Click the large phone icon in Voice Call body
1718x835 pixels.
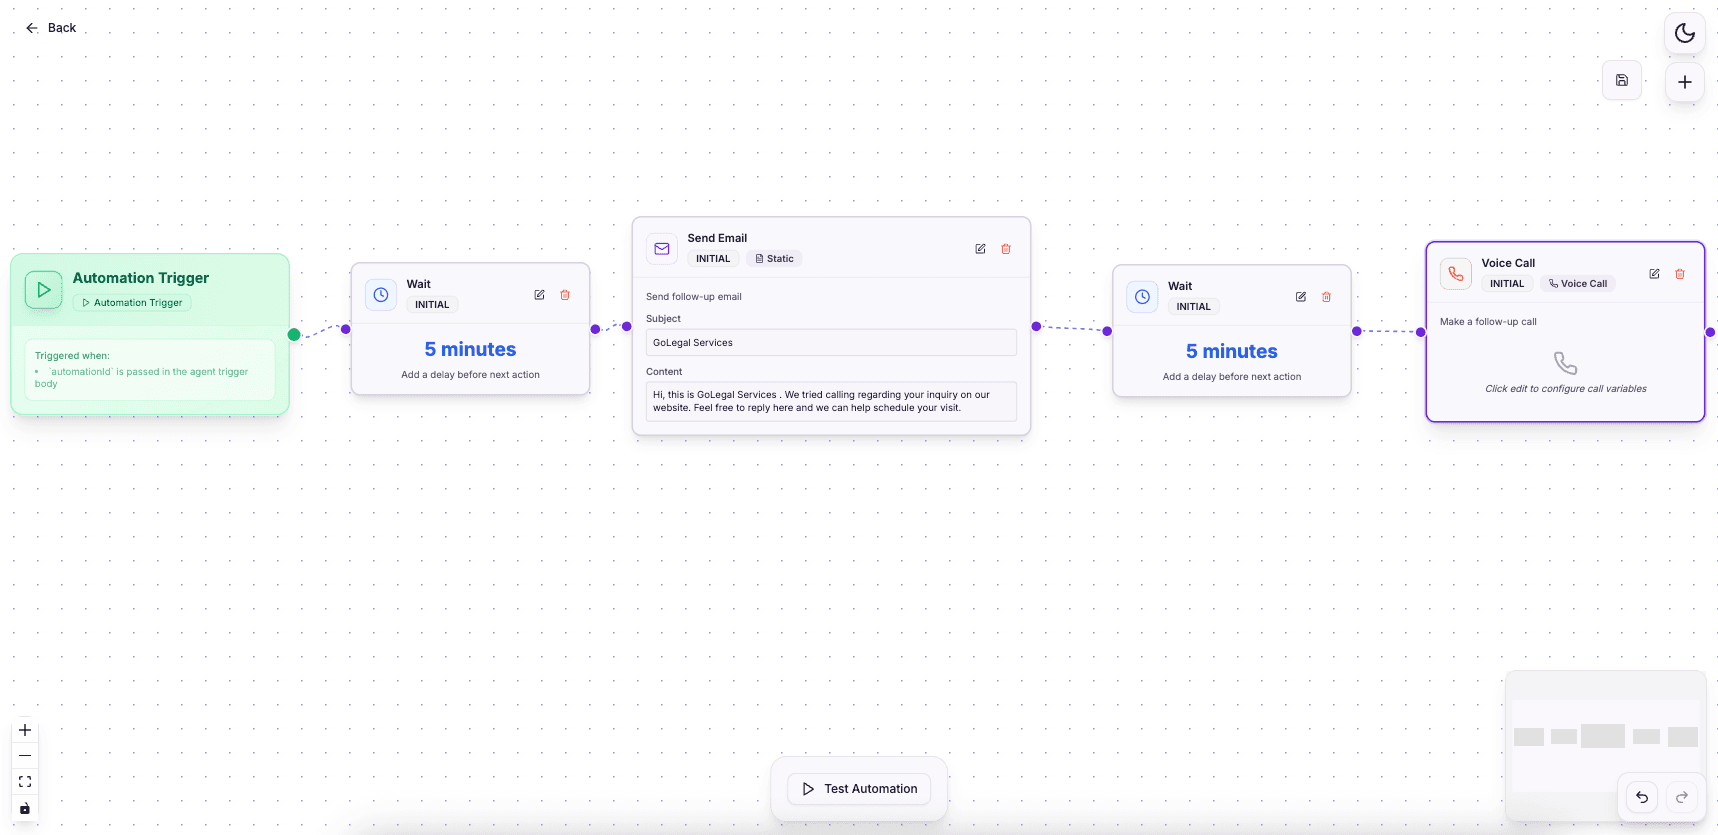point(1565,363)
